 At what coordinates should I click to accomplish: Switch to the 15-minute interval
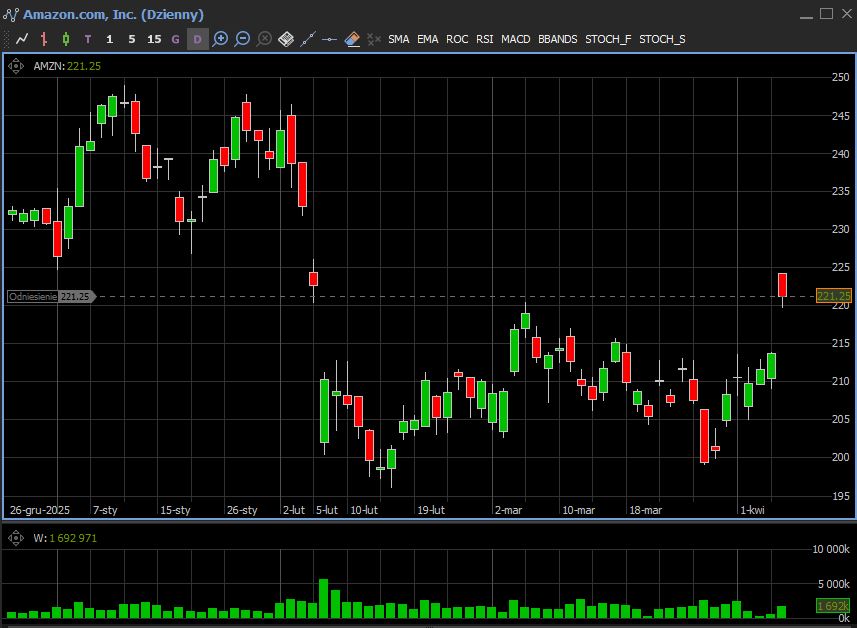(x=154, y=39)
